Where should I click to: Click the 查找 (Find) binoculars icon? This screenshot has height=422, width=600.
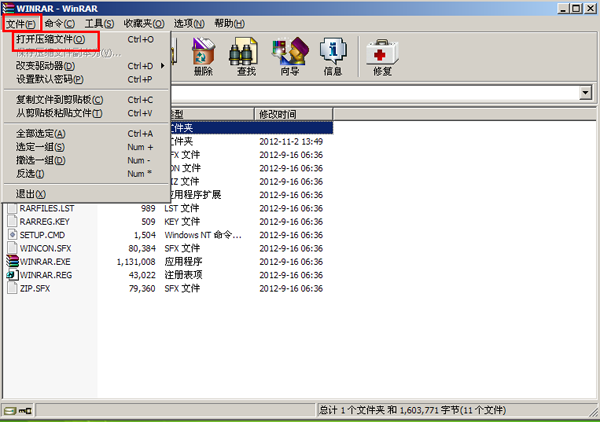pos(246,56)
